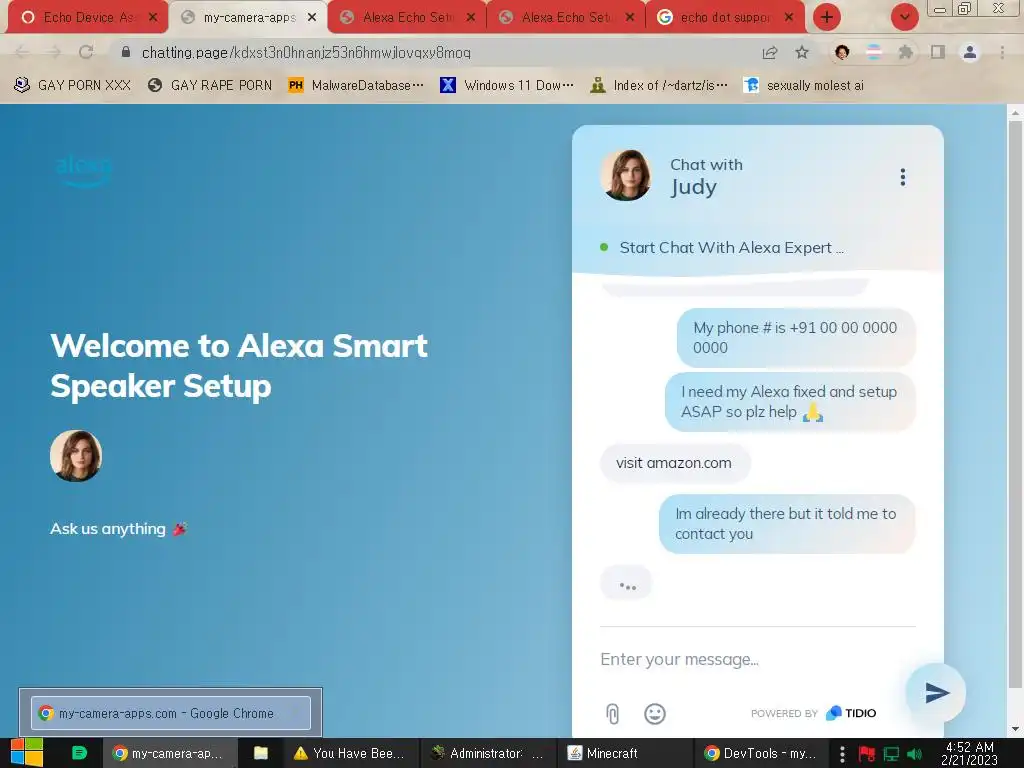Close the my-camera-apps tab
This screenshot has height=768, width=1024.
click(312, 17)
